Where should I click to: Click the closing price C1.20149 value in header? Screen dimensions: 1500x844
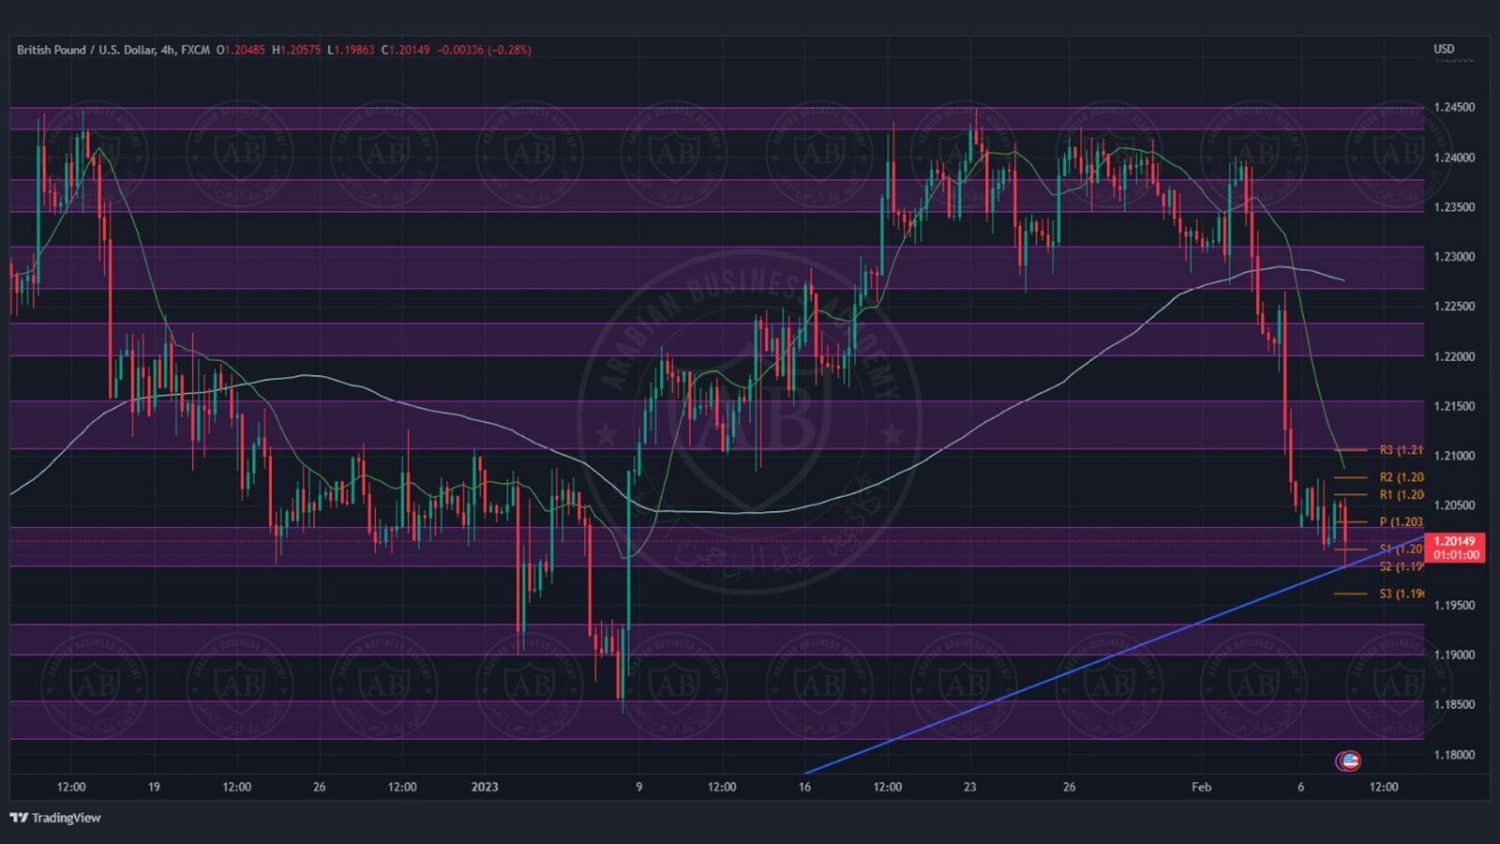pos(405,50)
